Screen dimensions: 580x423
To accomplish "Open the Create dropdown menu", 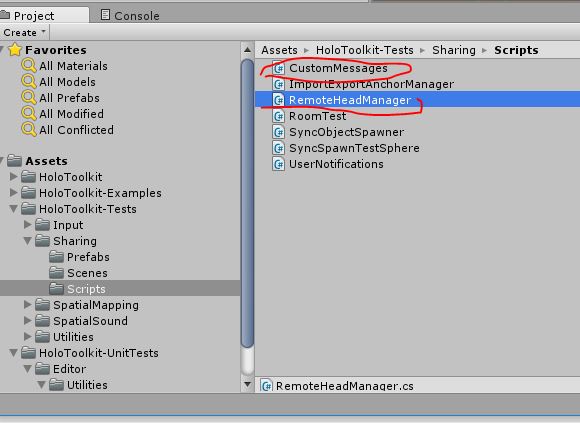I will [x=24, y=33].
